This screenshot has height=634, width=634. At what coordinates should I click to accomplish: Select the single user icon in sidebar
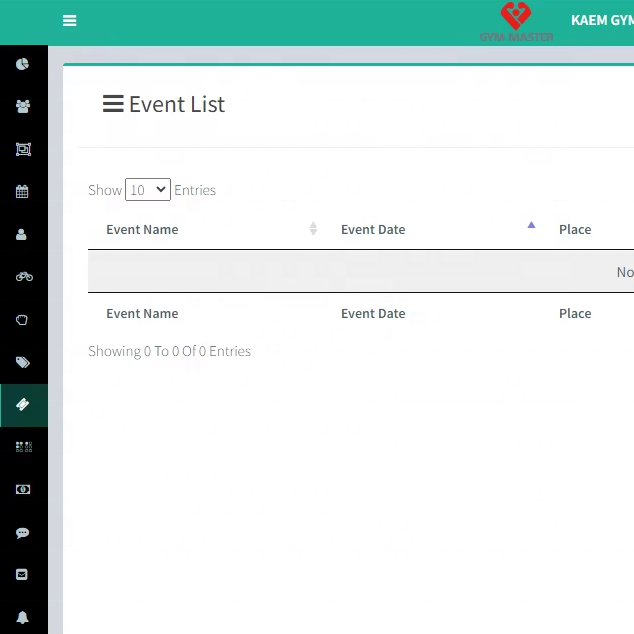[22, 235]
